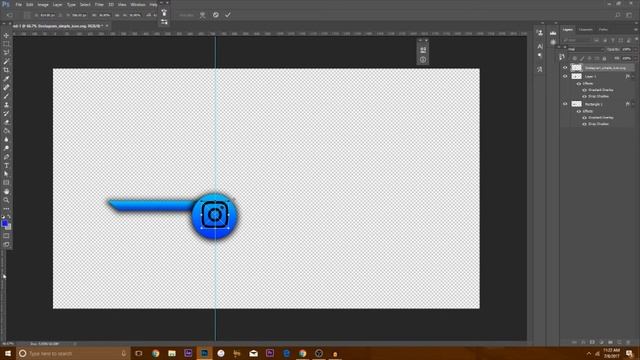Open the workspace switcher dropdown

coord(629,15)
